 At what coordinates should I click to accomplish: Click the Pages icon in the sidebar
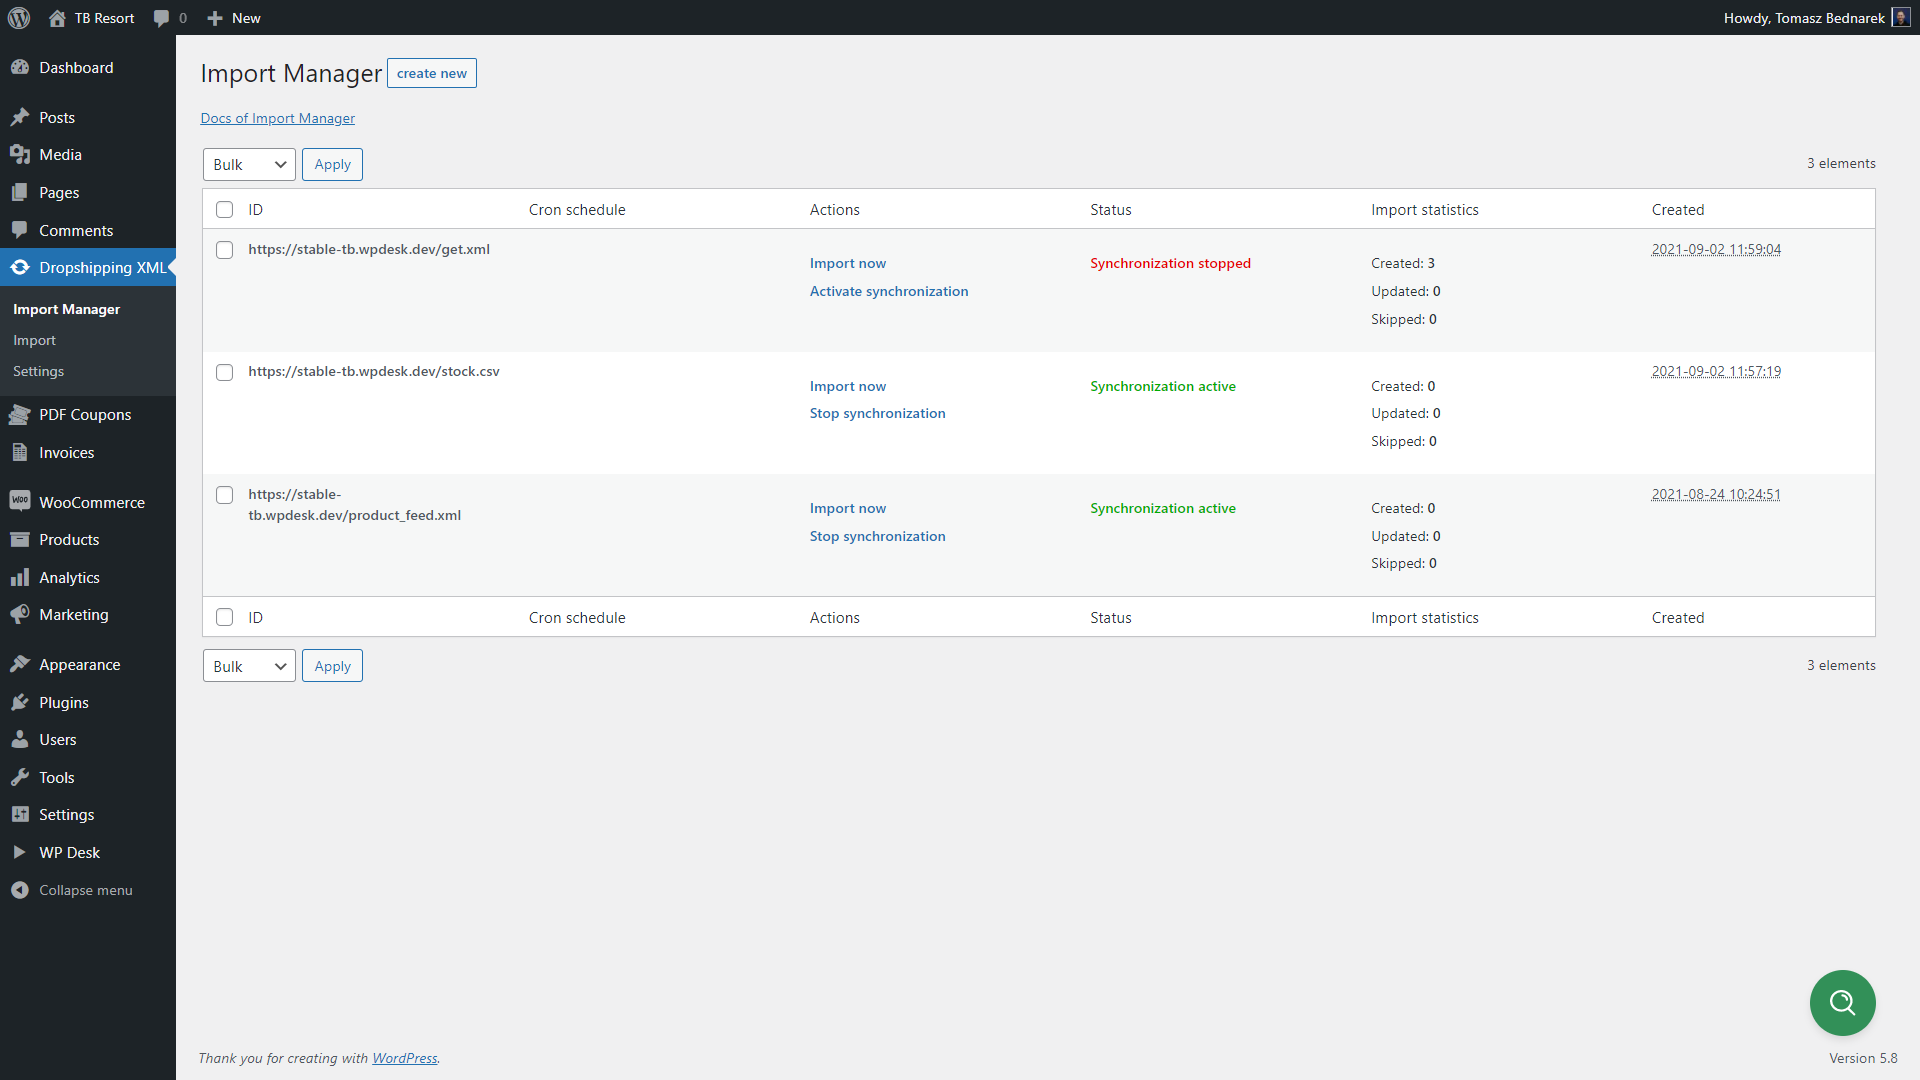[x=20, y=192]
